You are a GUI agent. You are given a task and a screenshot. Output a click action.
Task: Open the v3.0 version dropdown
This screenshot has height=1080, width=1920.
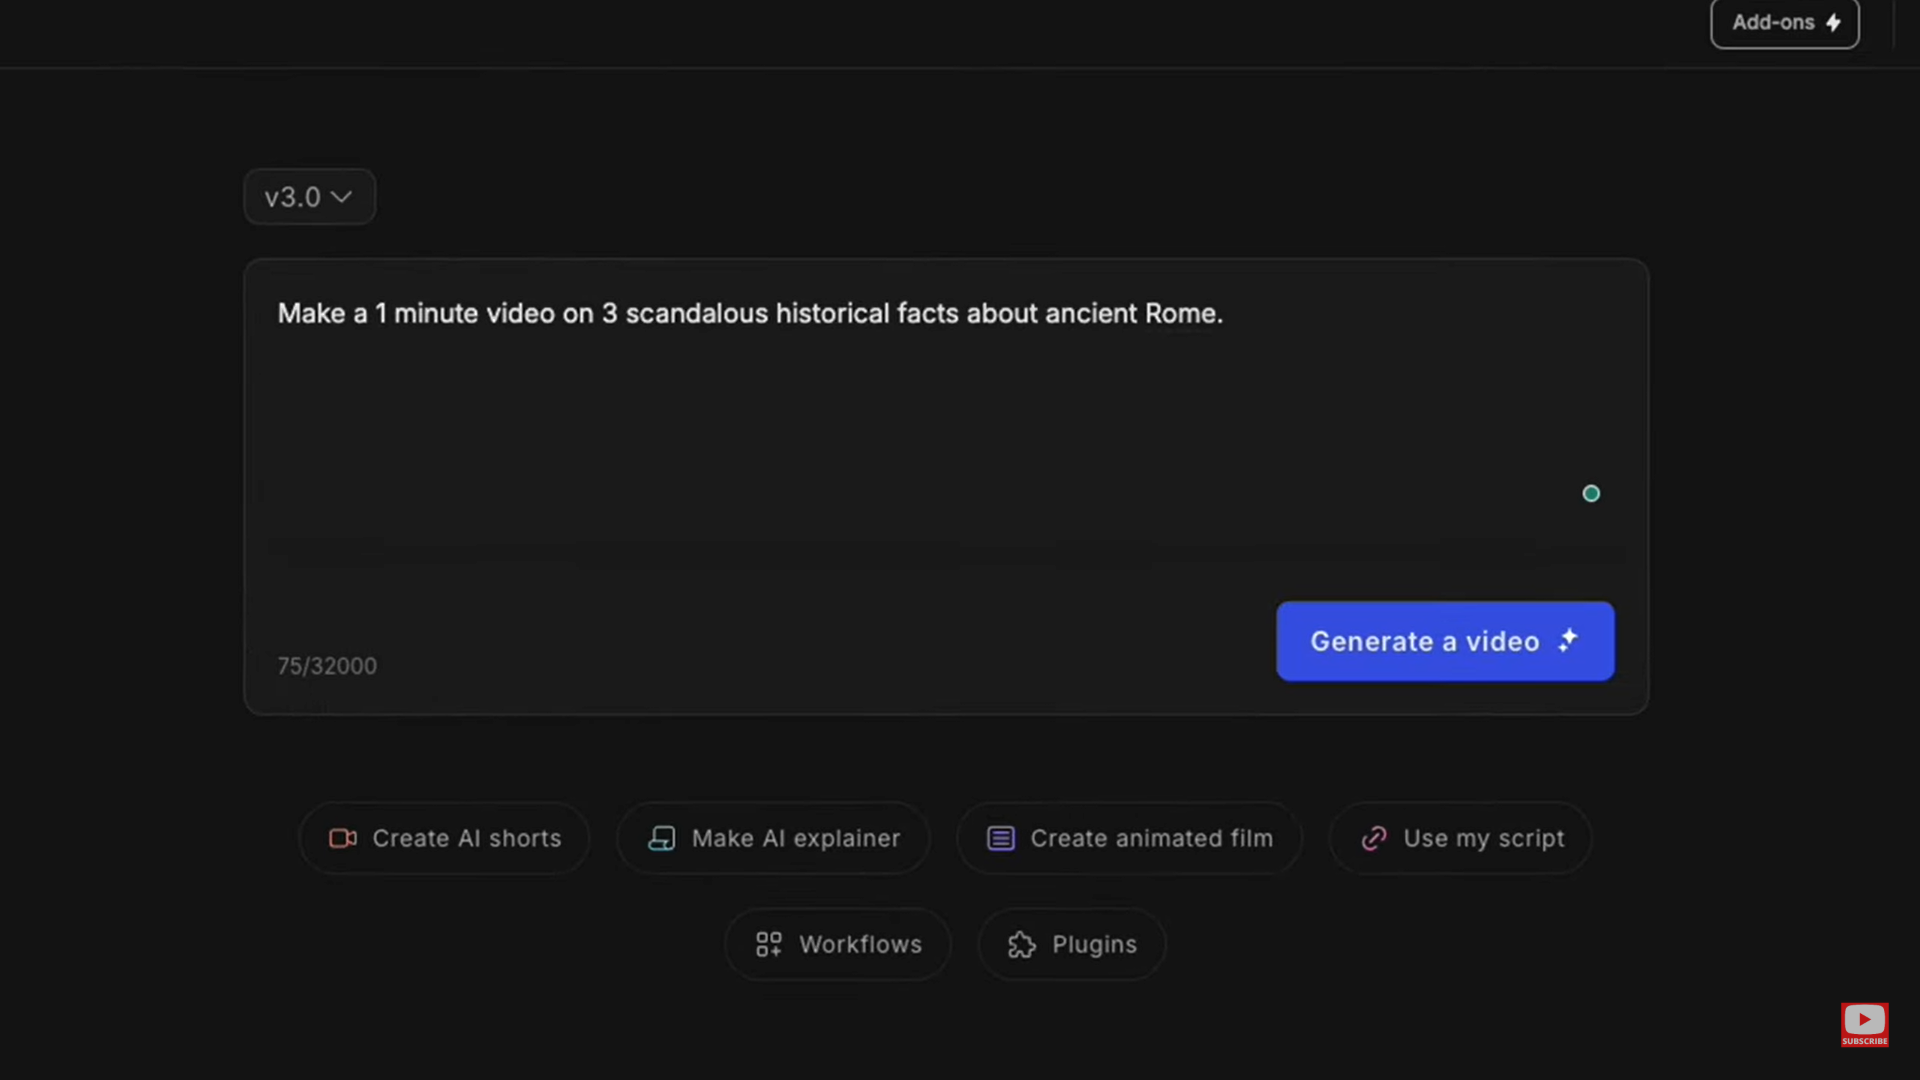coord(308,197)
